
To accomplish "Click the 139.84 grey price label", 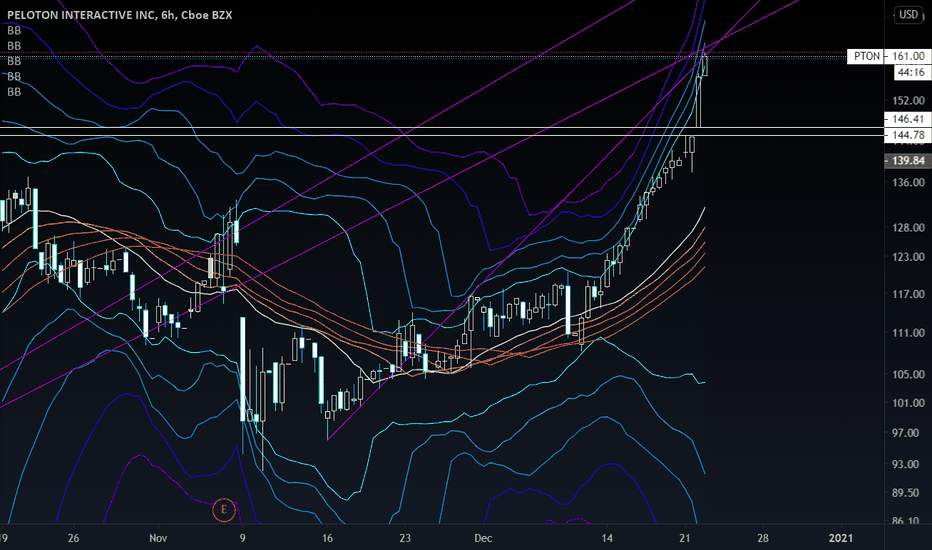I will (908, 161).
